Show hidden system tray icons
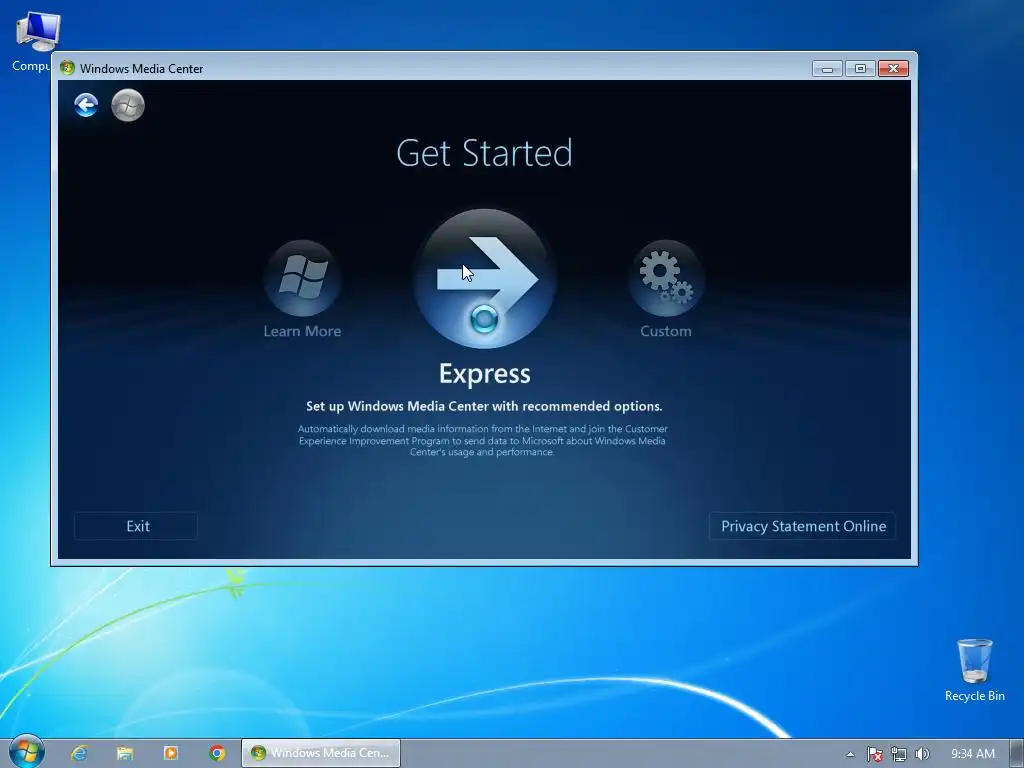1024x768 pixels. (x=850, y=754)
